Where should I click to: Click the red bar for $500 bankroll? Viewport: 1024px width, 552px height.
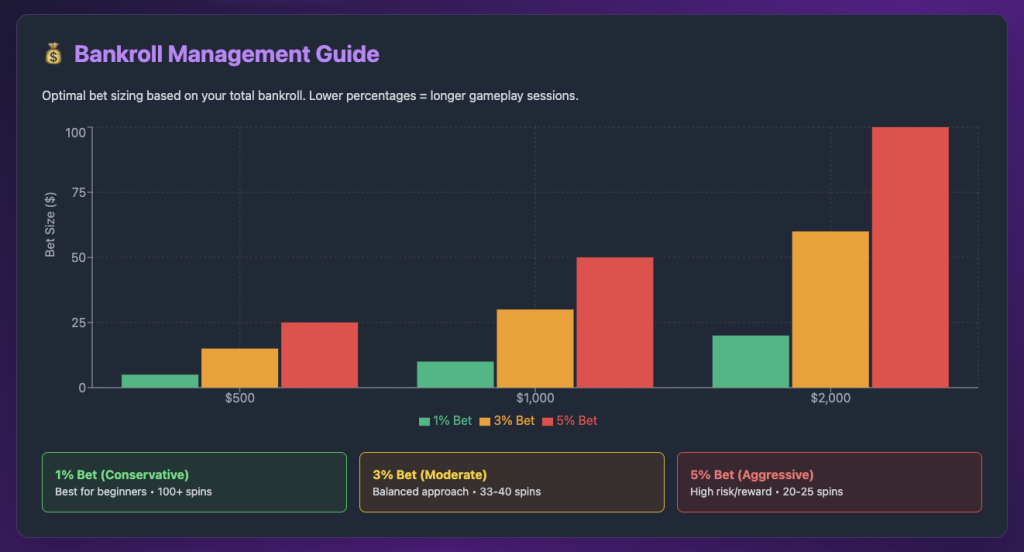[319, 355]
